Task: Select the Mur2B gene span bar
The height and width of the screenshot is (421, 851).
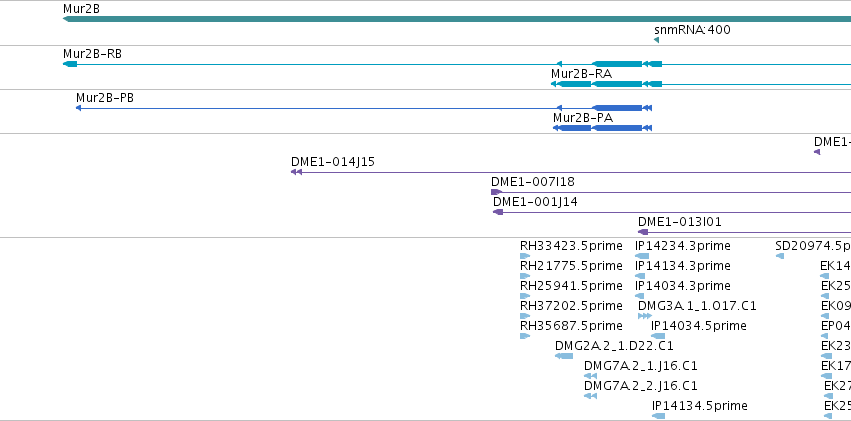Action: click(x=457, y=19)
